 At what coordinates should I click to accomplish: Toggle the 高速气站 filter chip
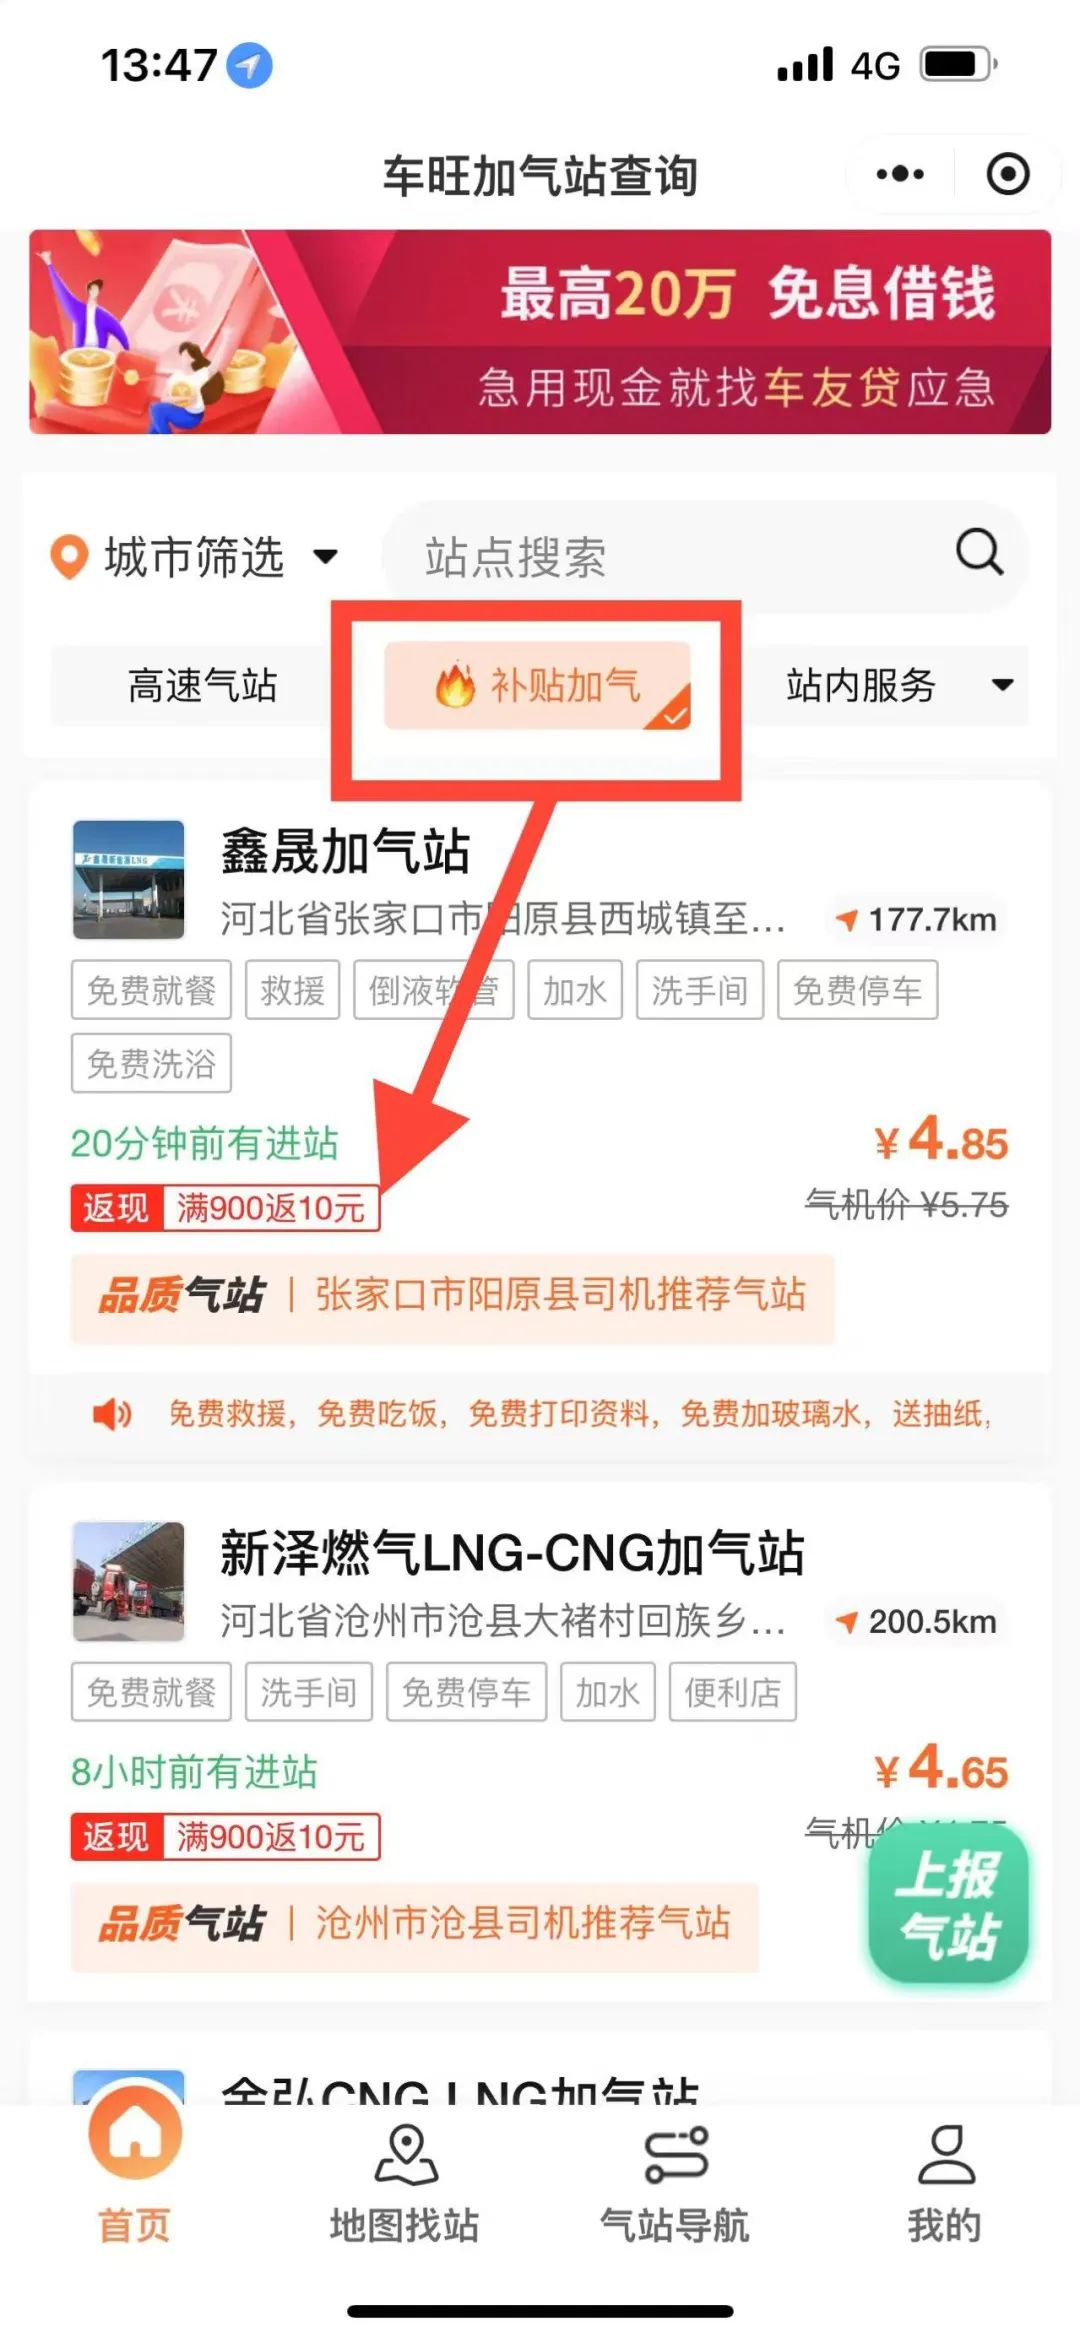pos(201,686)
